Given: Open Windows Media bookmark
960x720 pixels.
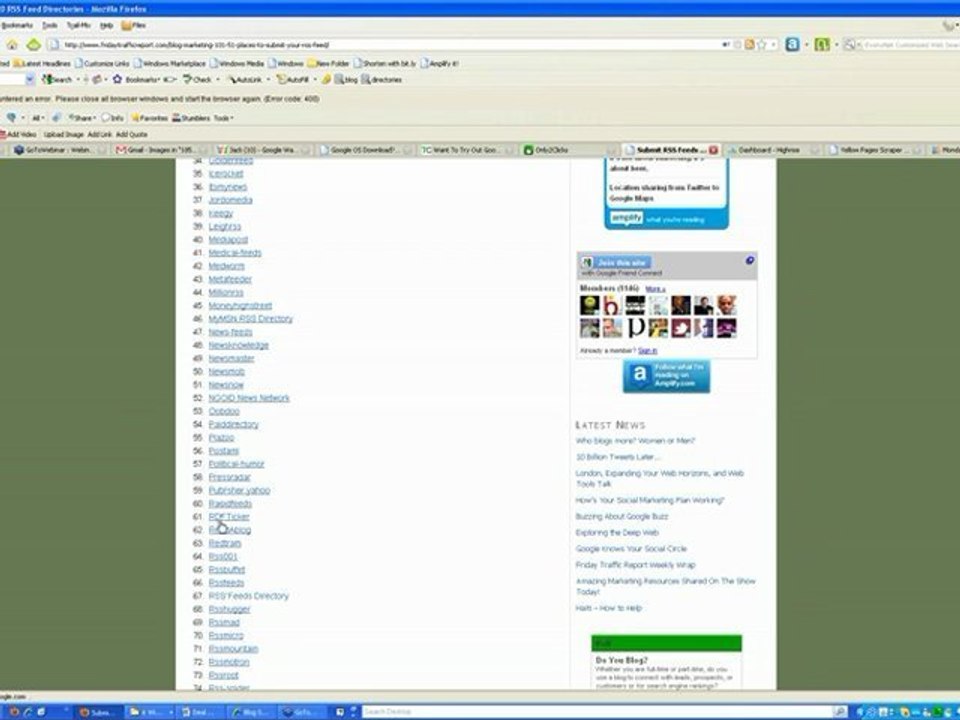Looking at the screenshot, I should pos(237,63).
